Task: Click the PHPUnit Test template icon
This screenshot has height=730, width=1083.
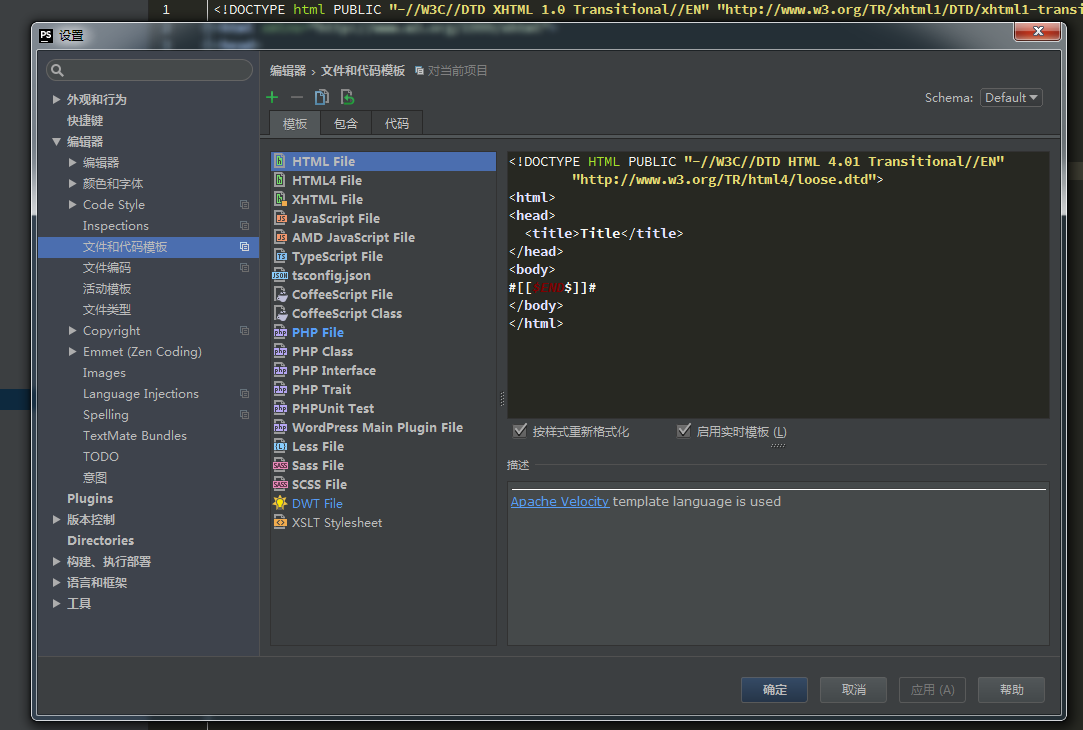Action: click(280, 408)
